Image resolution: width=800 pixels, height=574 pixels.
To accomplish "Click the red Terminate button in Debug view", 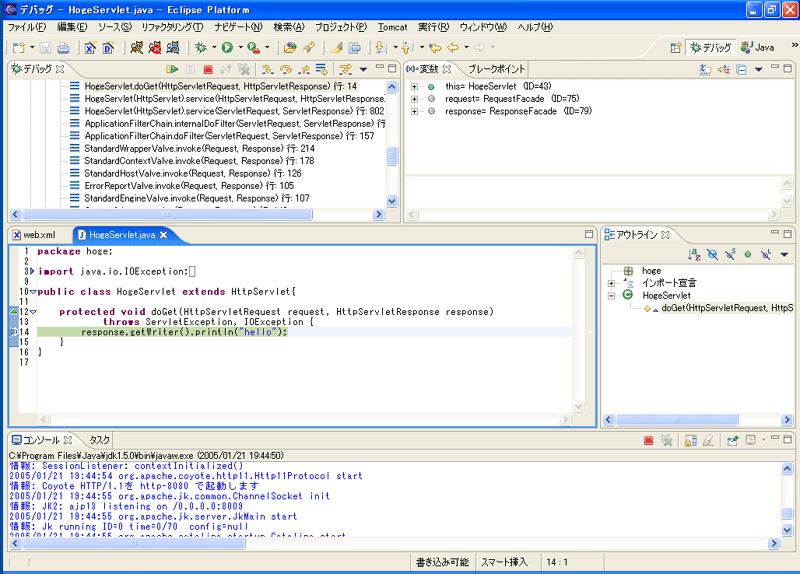I will point(208,69).
